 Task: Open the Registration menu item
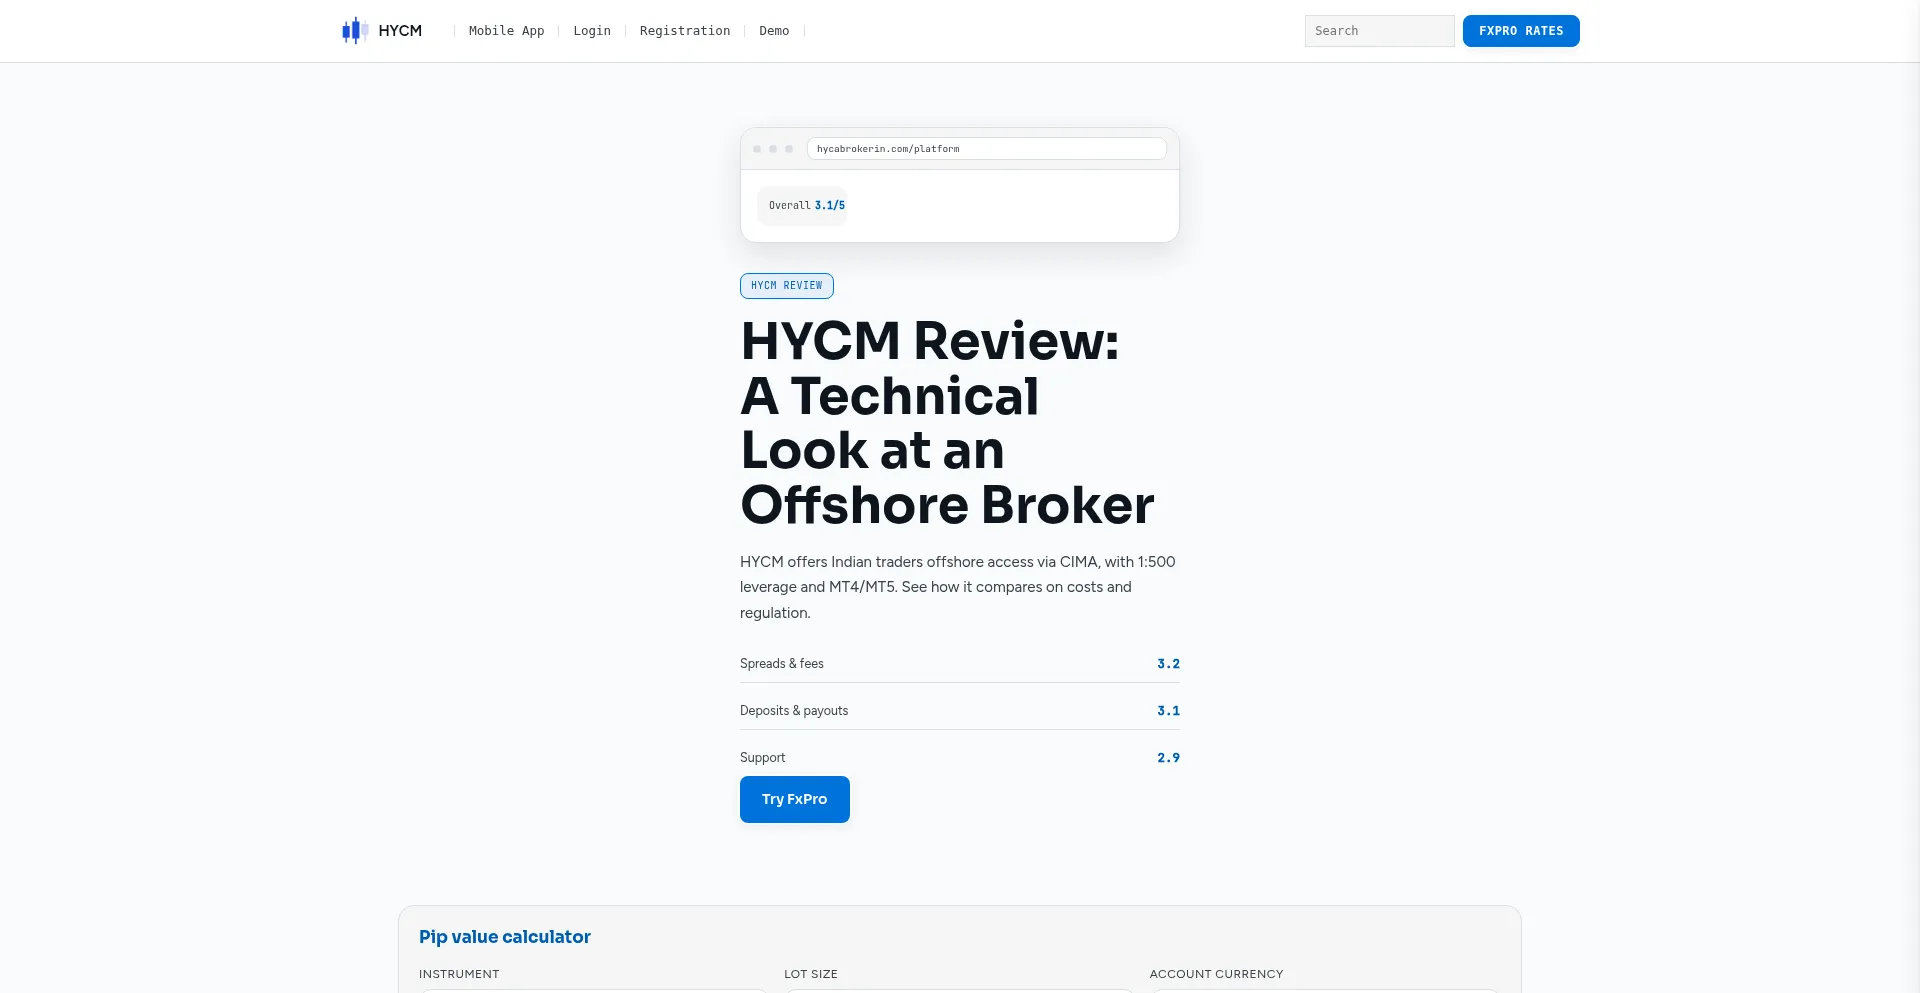tap(685, 31)
